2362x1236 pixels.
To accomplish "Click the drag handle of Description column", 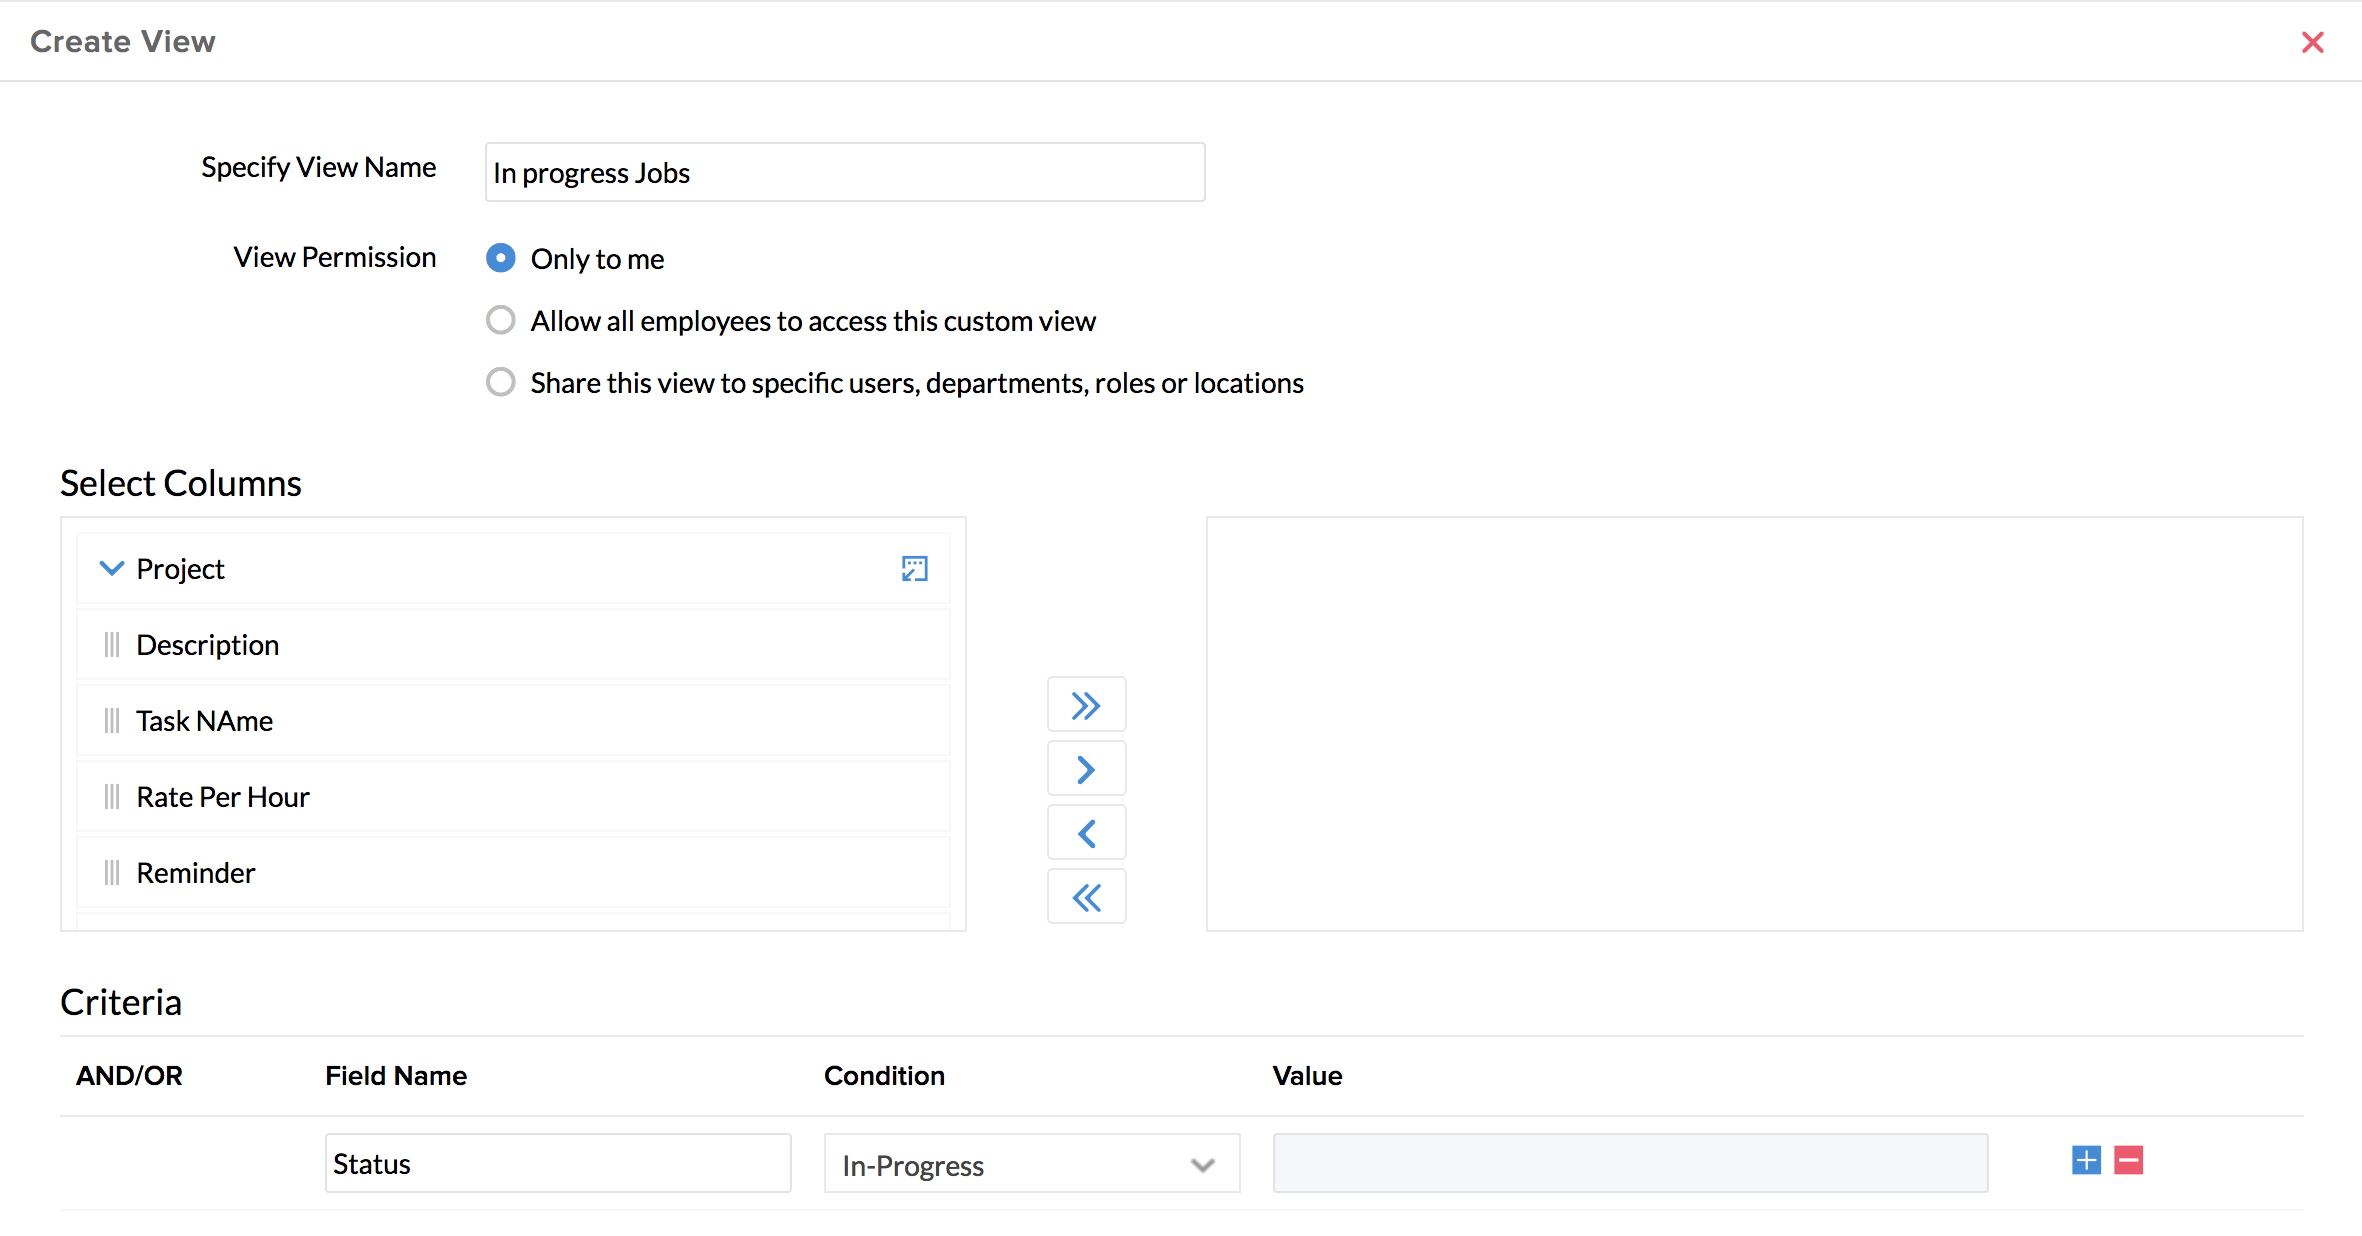I will point(112,645).
